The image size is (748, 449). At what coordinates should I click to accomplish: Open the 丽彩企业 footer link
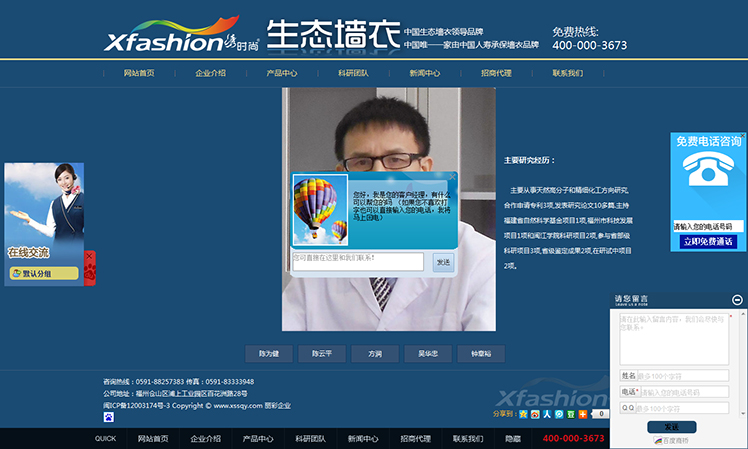pos(278,406)
